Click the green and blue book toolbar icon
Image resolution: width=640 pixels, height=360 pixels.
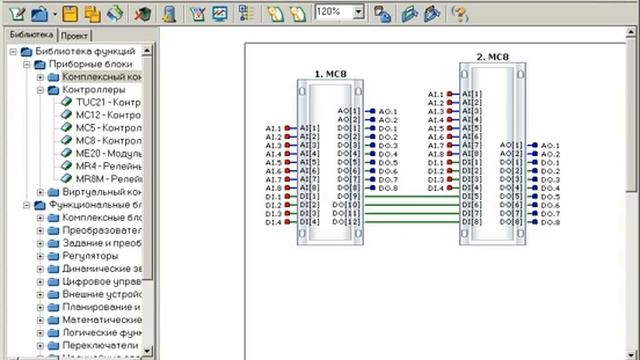click(x=115, y=14)
